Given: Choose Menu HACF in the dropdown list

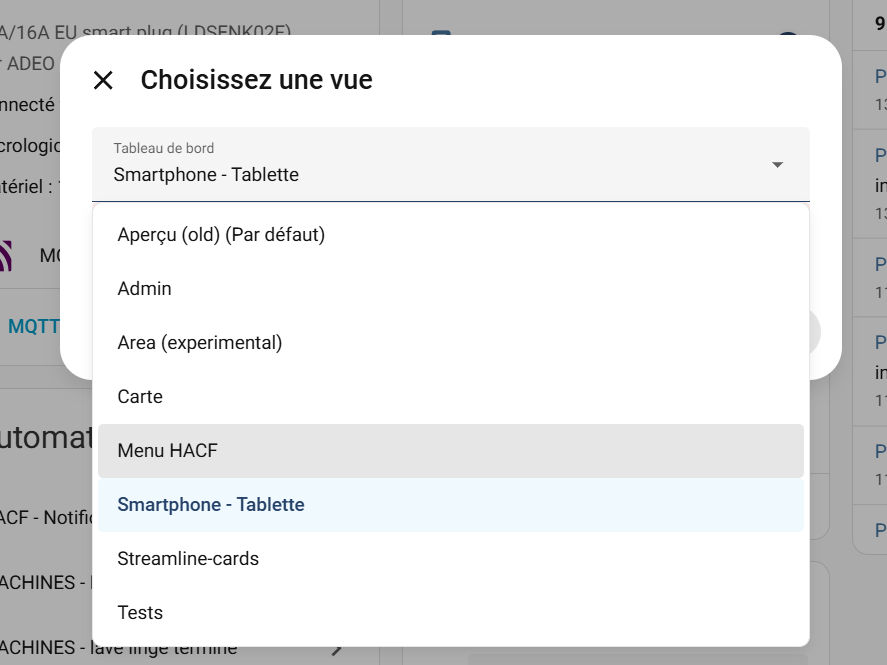Looking at the screenshot, I should point(167,451).
